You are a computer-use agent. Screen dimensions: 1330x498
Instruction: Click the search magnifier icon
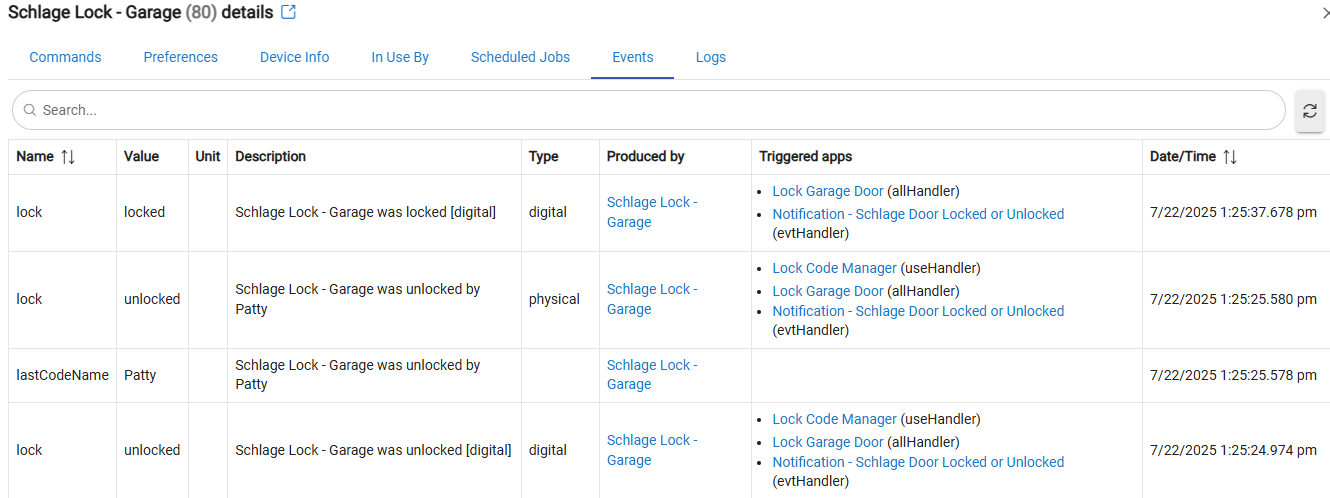[x=30, y=110]
